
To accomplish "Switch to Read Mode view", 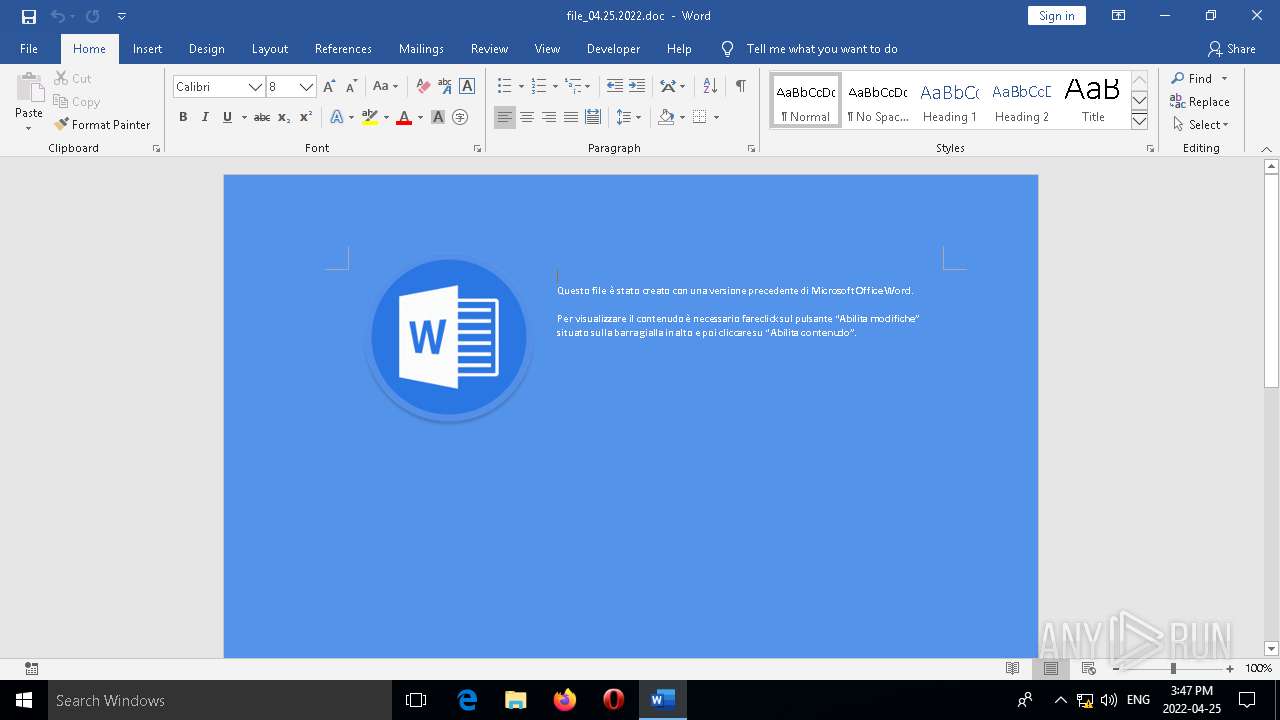I will (1013, 669).
